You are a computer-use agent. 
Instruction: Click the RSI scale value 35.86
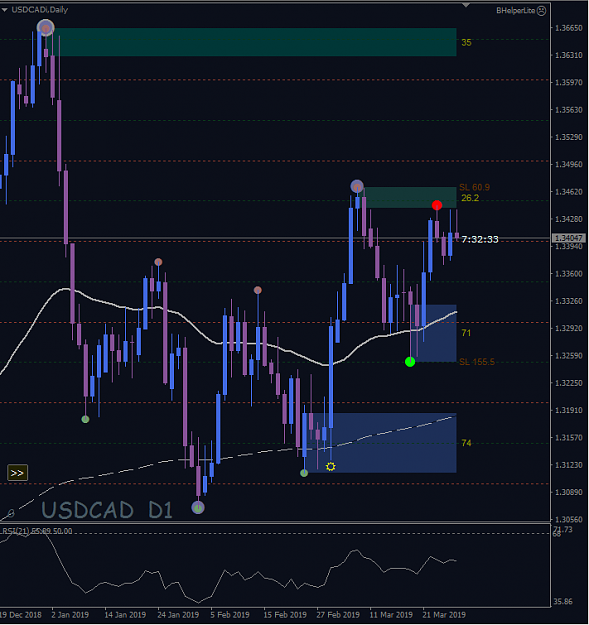point(563,601)
